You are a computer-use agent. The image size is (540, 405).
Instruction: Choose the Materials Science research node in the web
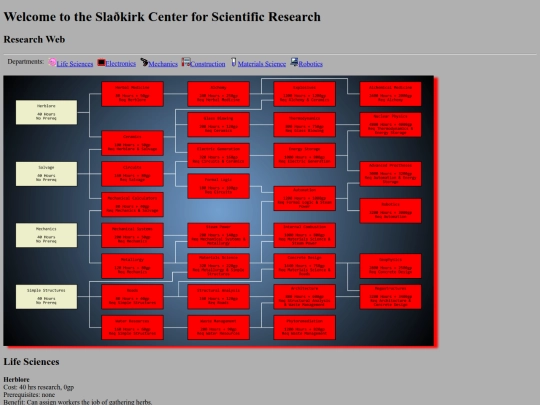coord(219,266)
